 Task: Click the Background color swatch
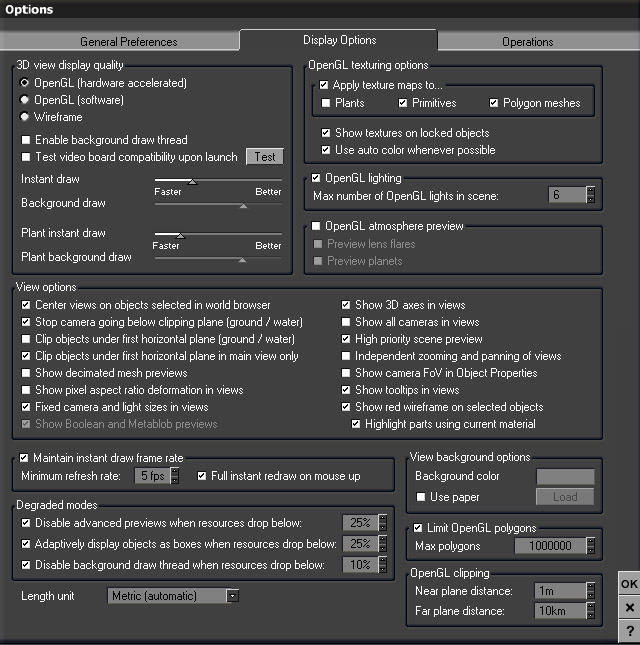[x=565, y=476]
